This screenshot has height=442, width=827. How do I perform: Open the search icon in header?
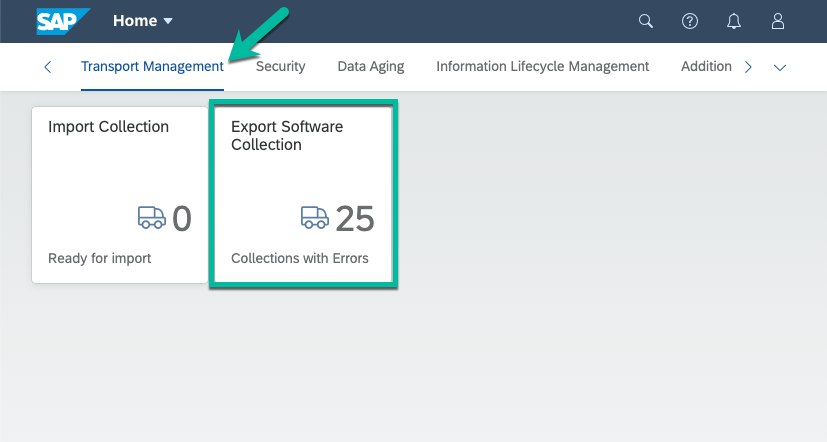(646, 21)
